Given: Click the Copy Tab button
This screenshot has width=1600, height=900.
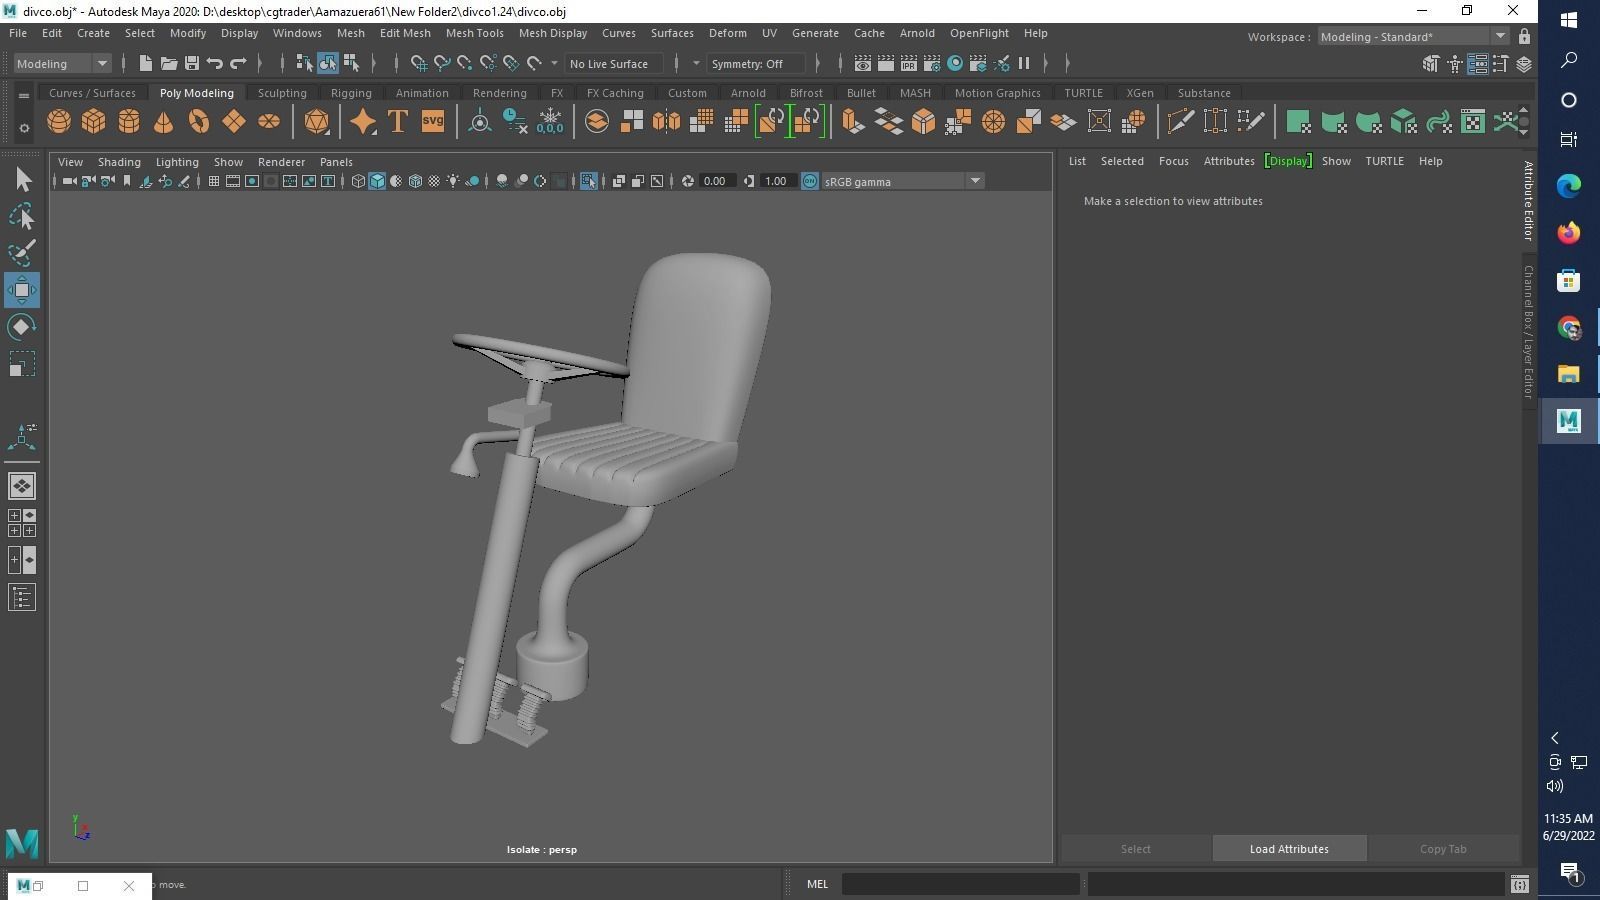Looking at the screenshot, I should point(1443,849).
